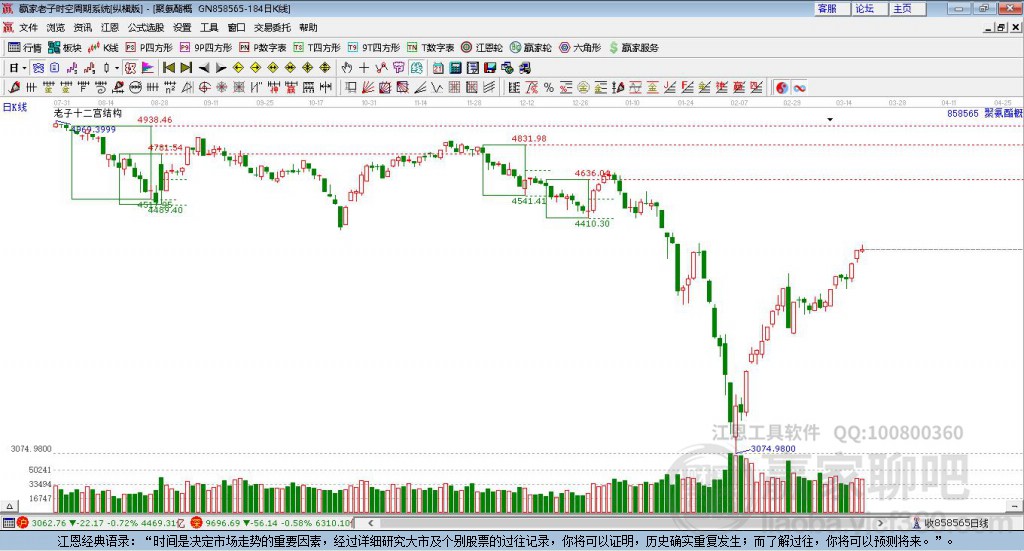The width and height of the screenshot is (1024, 551).
Task: Open the 公式选股 menu
Action: pos(146,27)
